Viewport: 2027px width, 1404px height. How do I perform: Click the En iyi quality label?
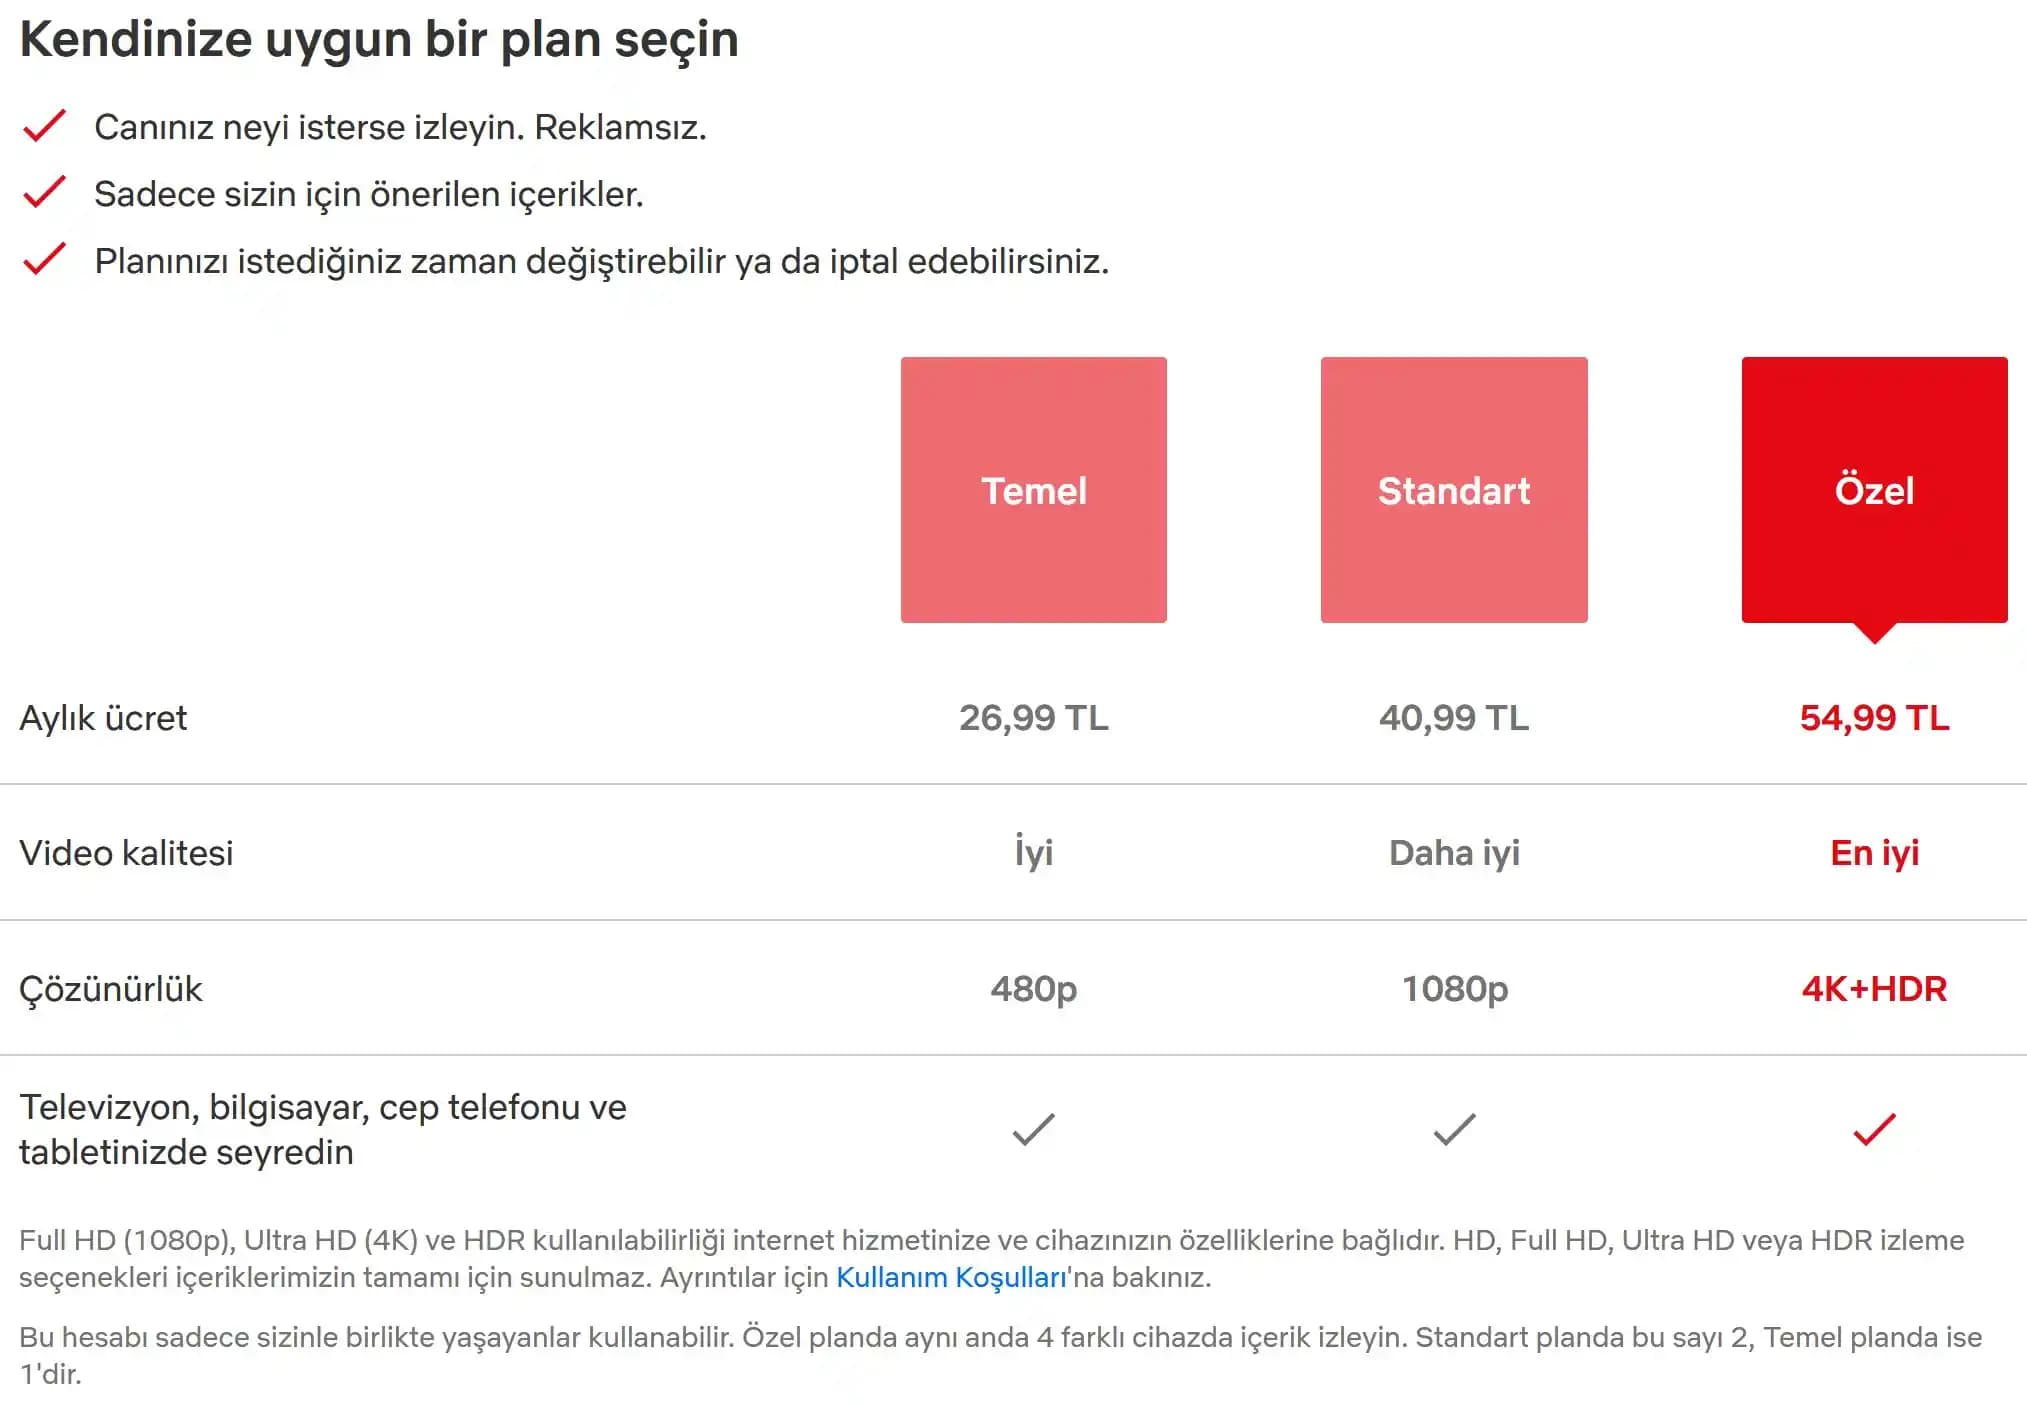point(1874,853)
